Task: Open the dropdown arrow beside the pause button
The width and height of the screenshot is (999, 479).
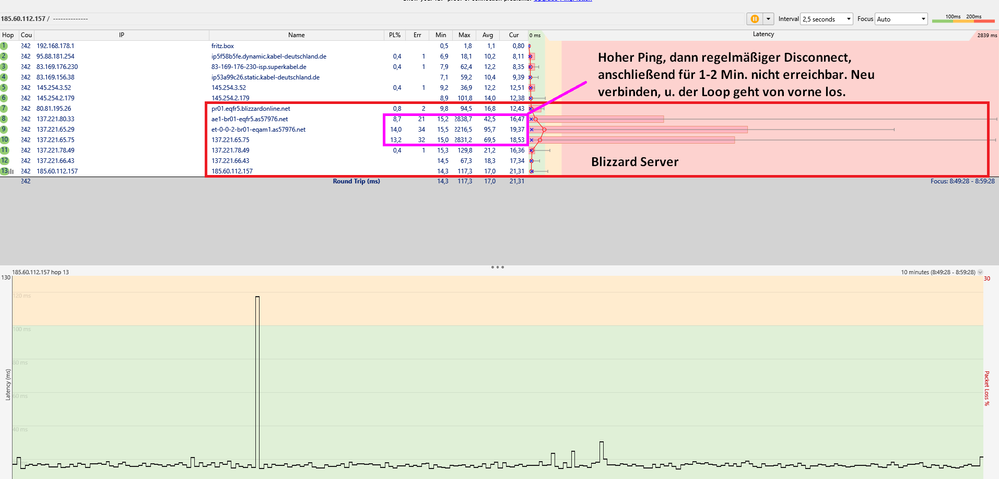Action: [768, 19]
